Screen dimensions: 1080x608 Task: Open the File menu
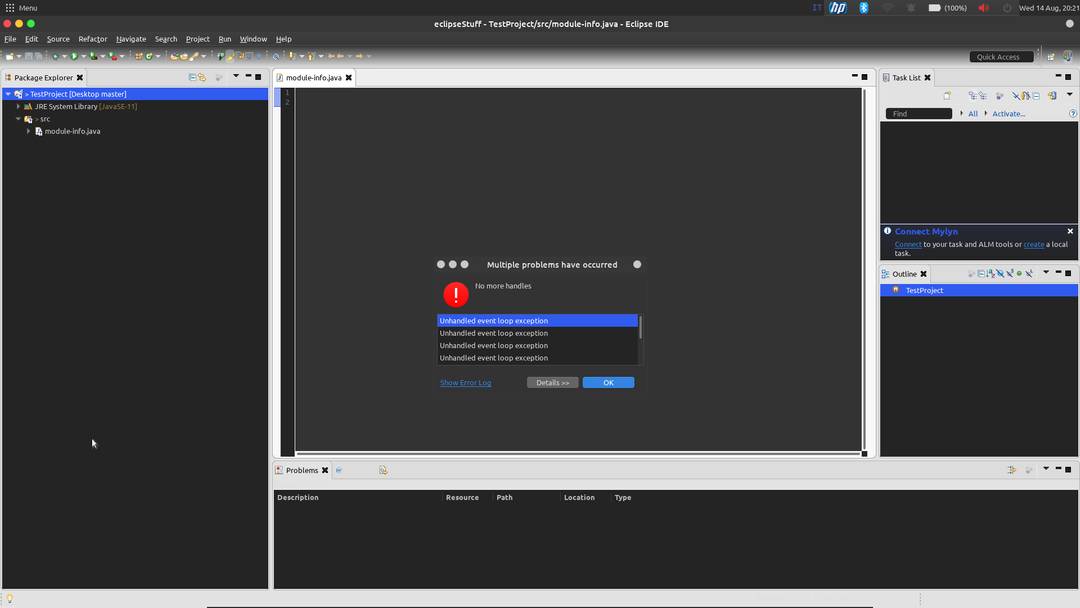click(10, 39)
